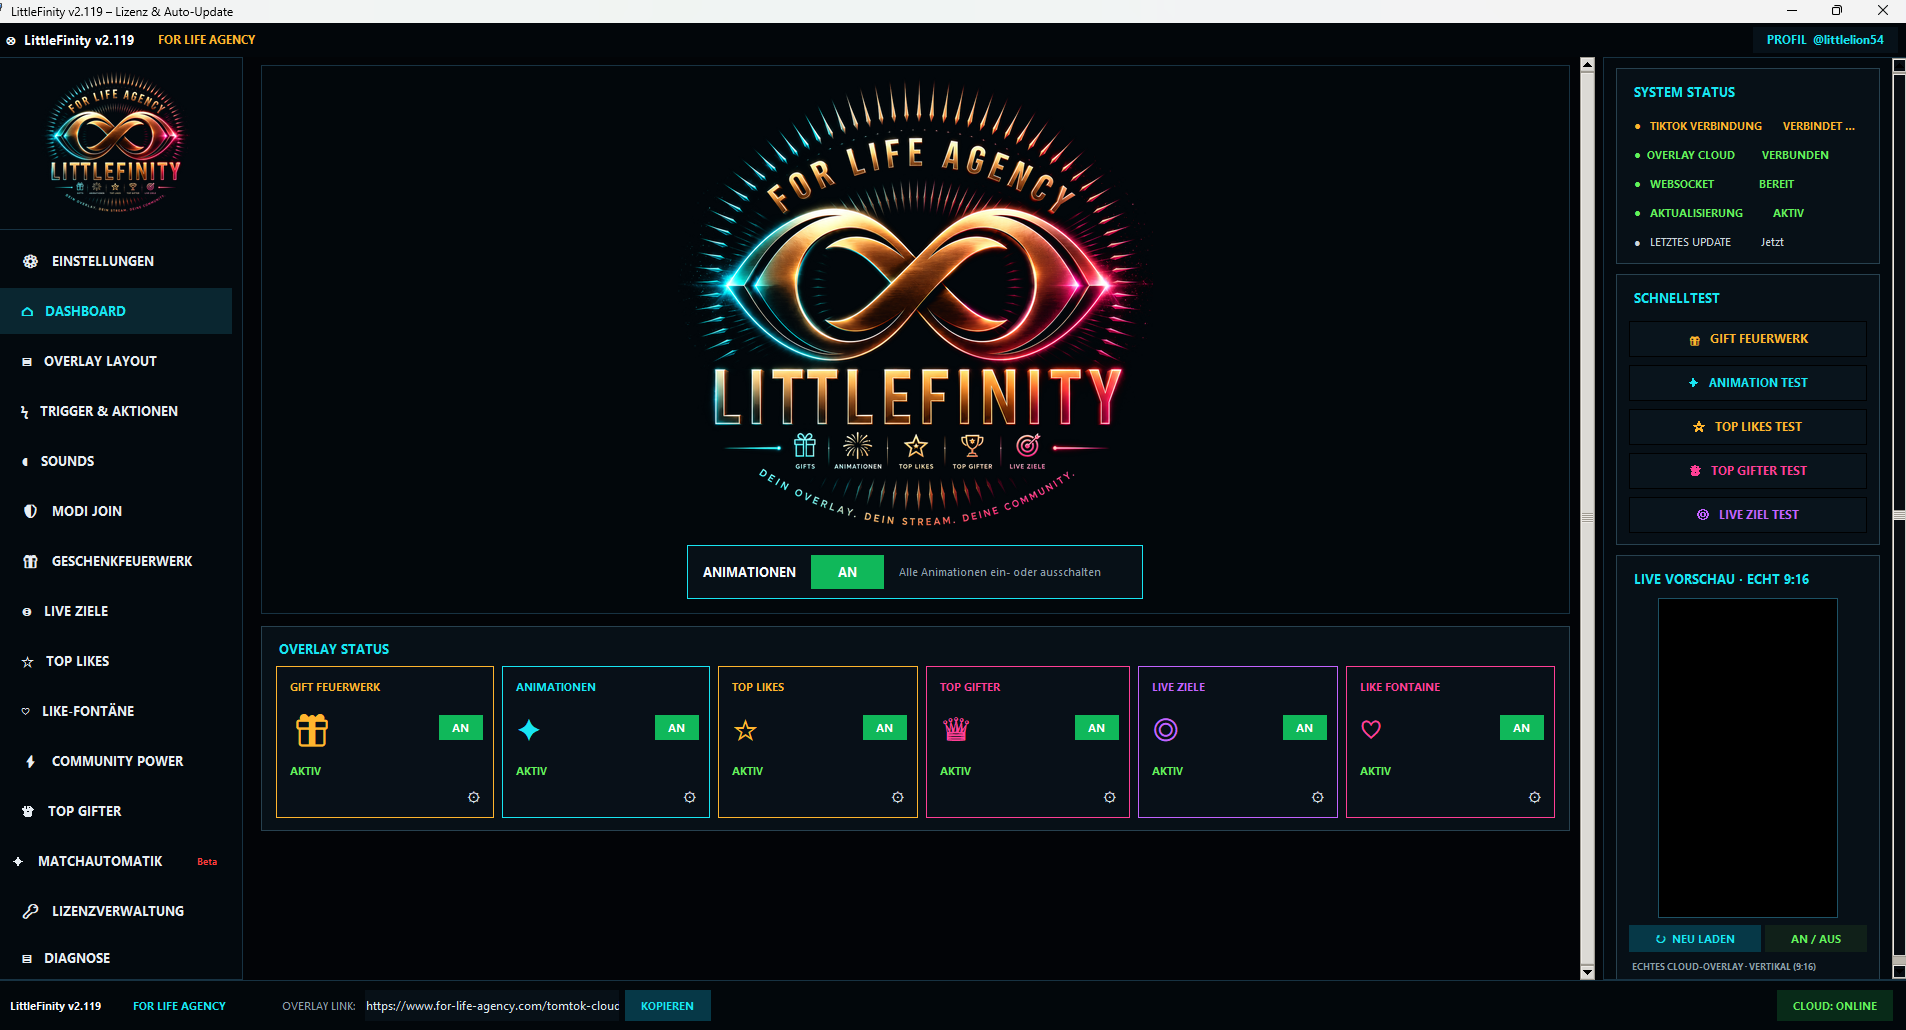Click the Einstellungen gear icon in sidebar
This screenshot has height=1030, width=1906.
(31, 261)
